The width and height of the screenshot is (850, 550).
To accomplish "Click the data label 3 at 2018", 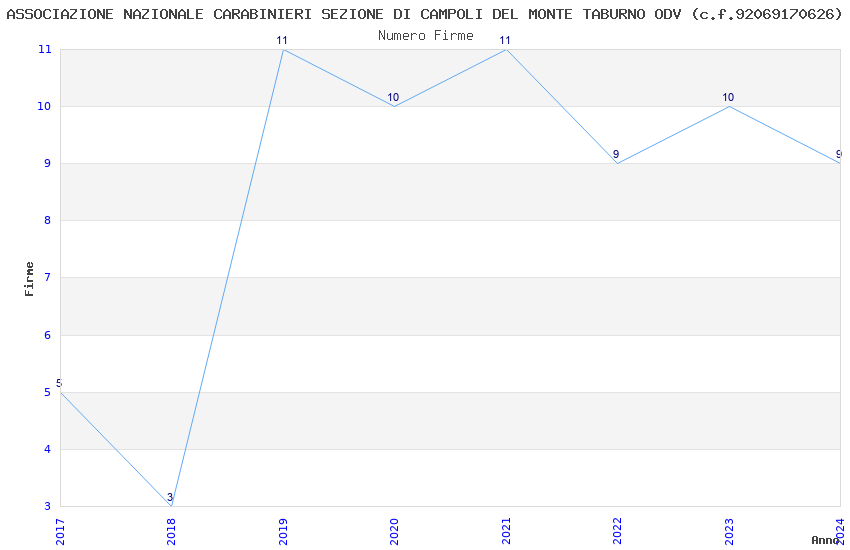I will 170,497.
